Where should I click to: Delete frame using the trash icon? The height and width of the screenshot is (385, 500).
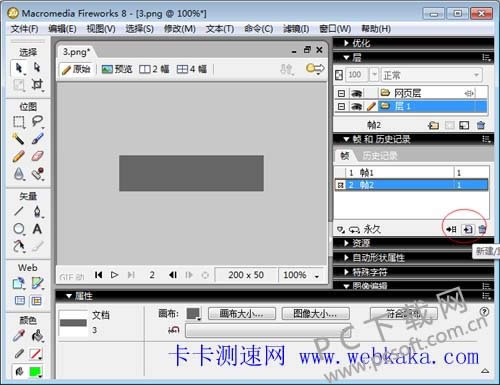482,229
